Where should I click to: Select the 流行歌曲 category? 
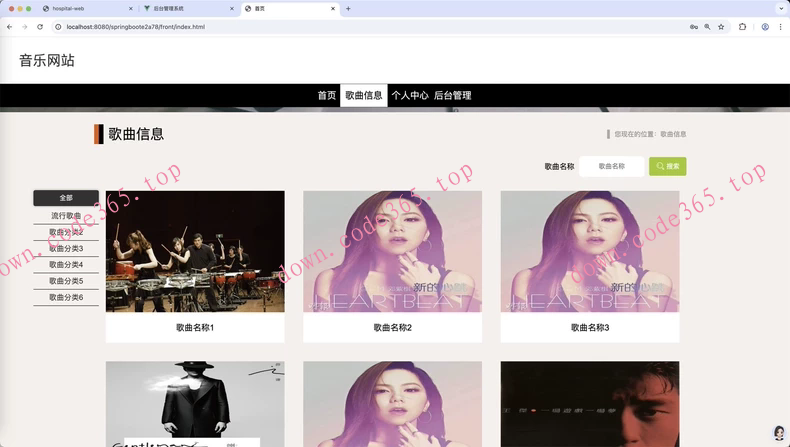[x=66, y=216]
